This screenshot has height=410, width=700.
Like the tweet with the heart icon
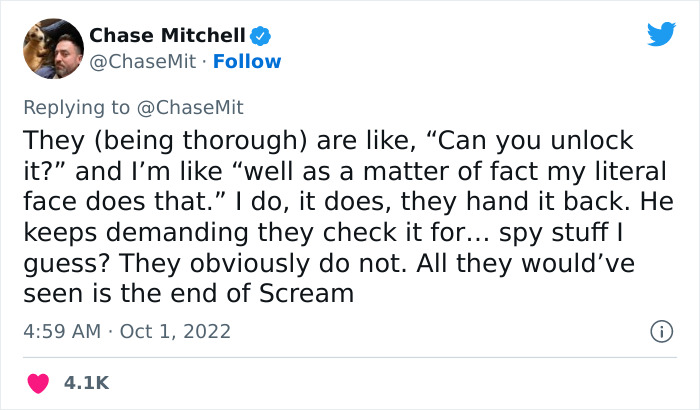(x=39, y=383)
